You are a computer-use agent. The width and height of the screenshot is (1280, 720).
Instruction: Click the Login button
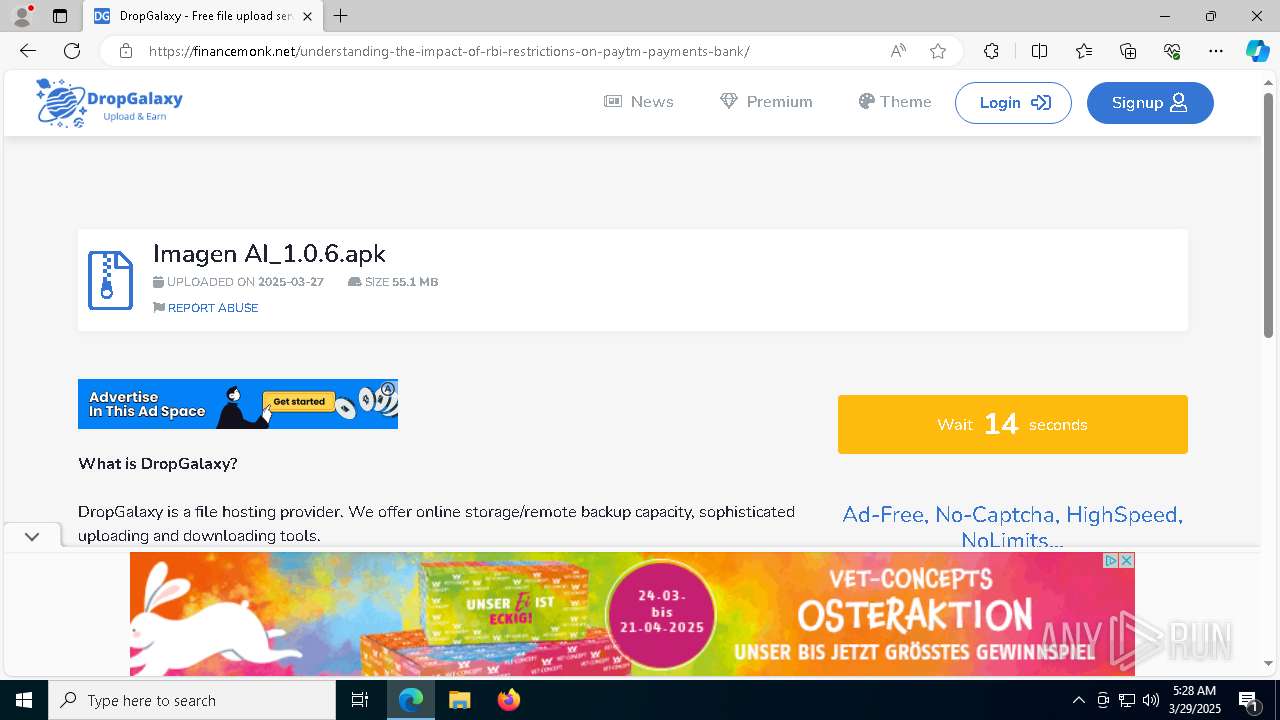1013,103
